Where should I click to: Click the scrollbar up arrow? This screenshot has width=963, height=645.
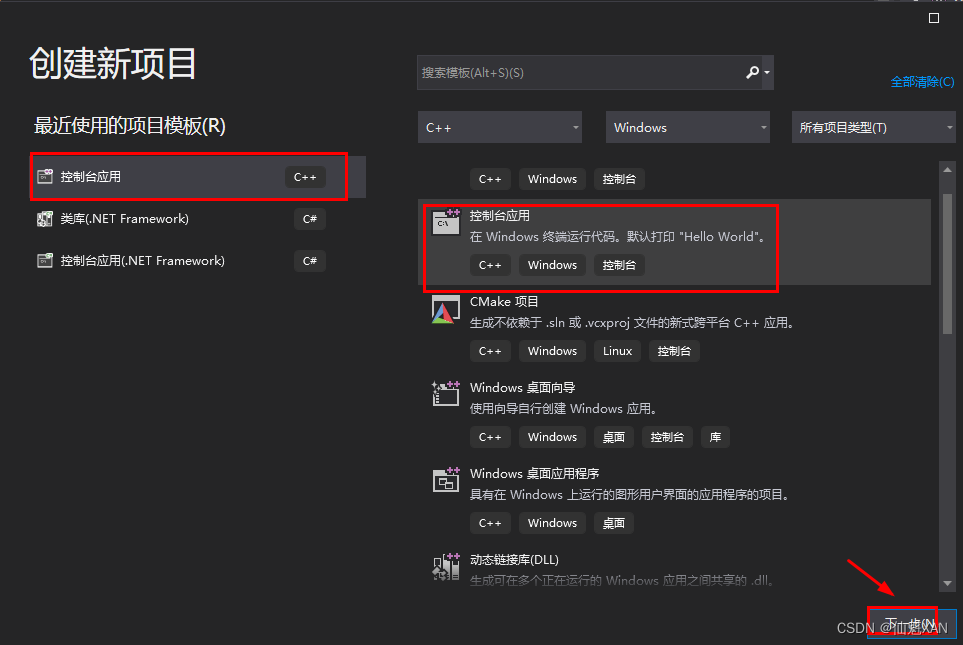pyautogui.click(x=947, y=170)
